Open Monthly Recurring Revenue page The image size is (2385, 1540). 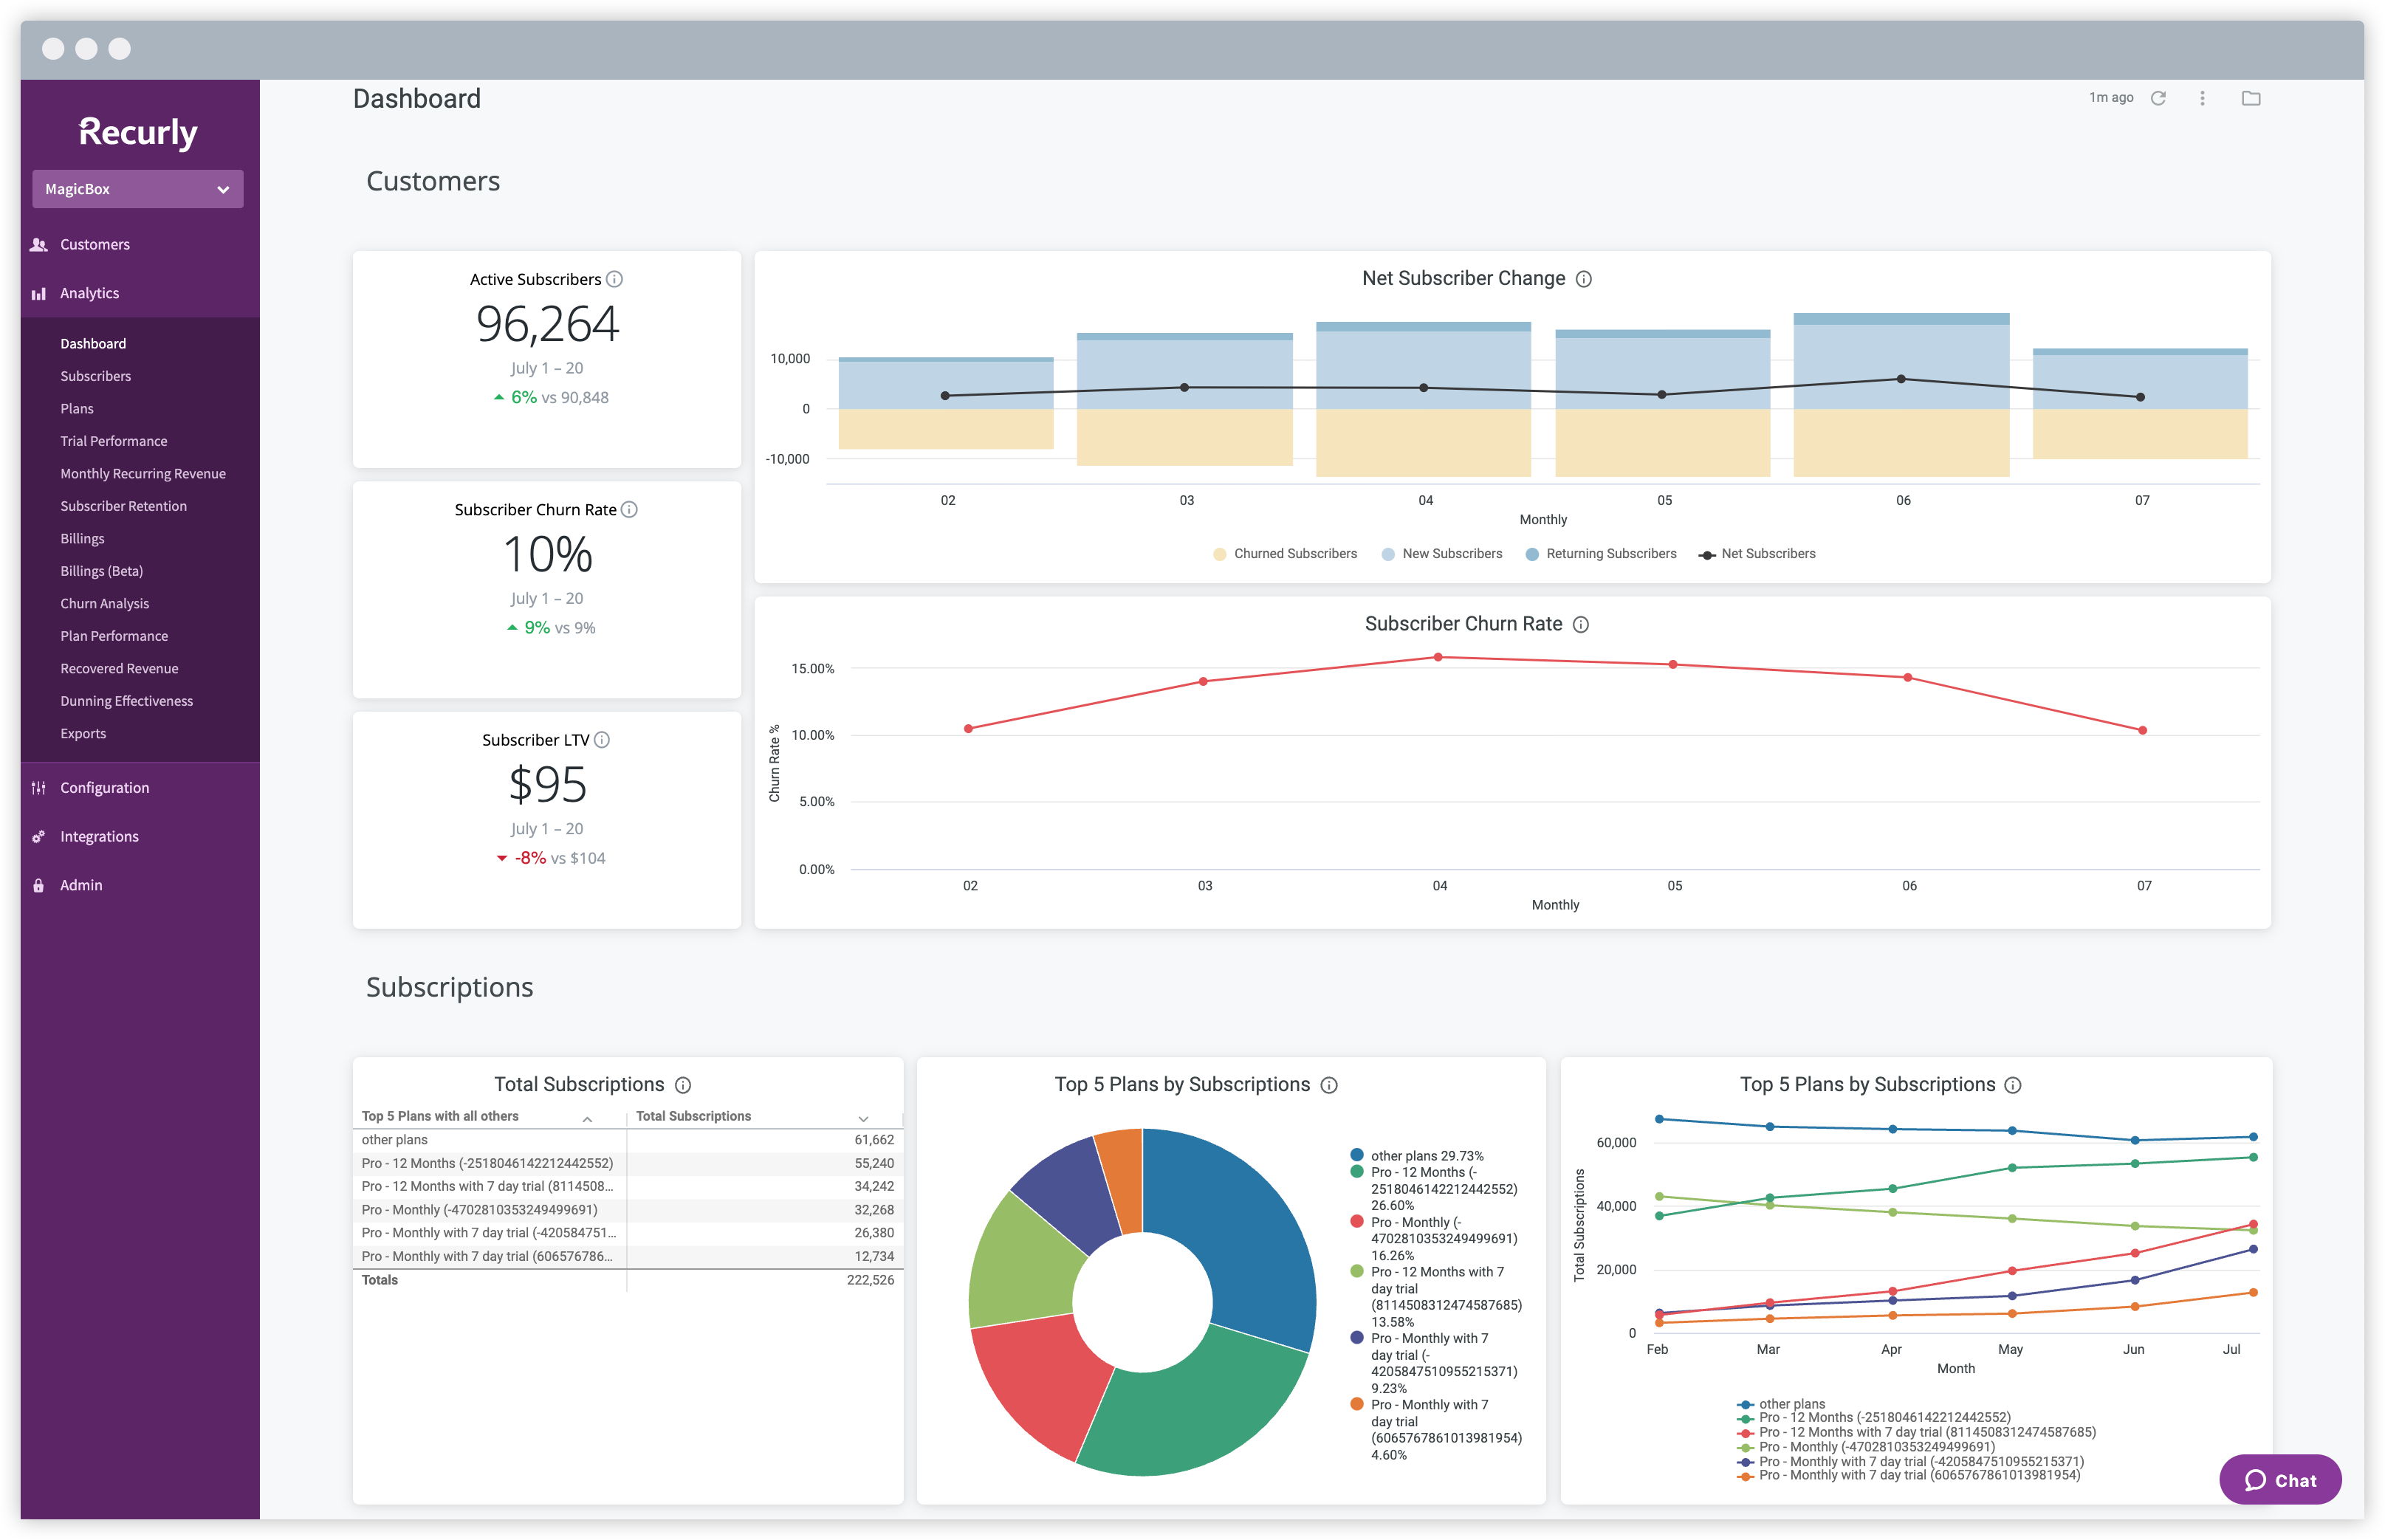tap(142, 473)
